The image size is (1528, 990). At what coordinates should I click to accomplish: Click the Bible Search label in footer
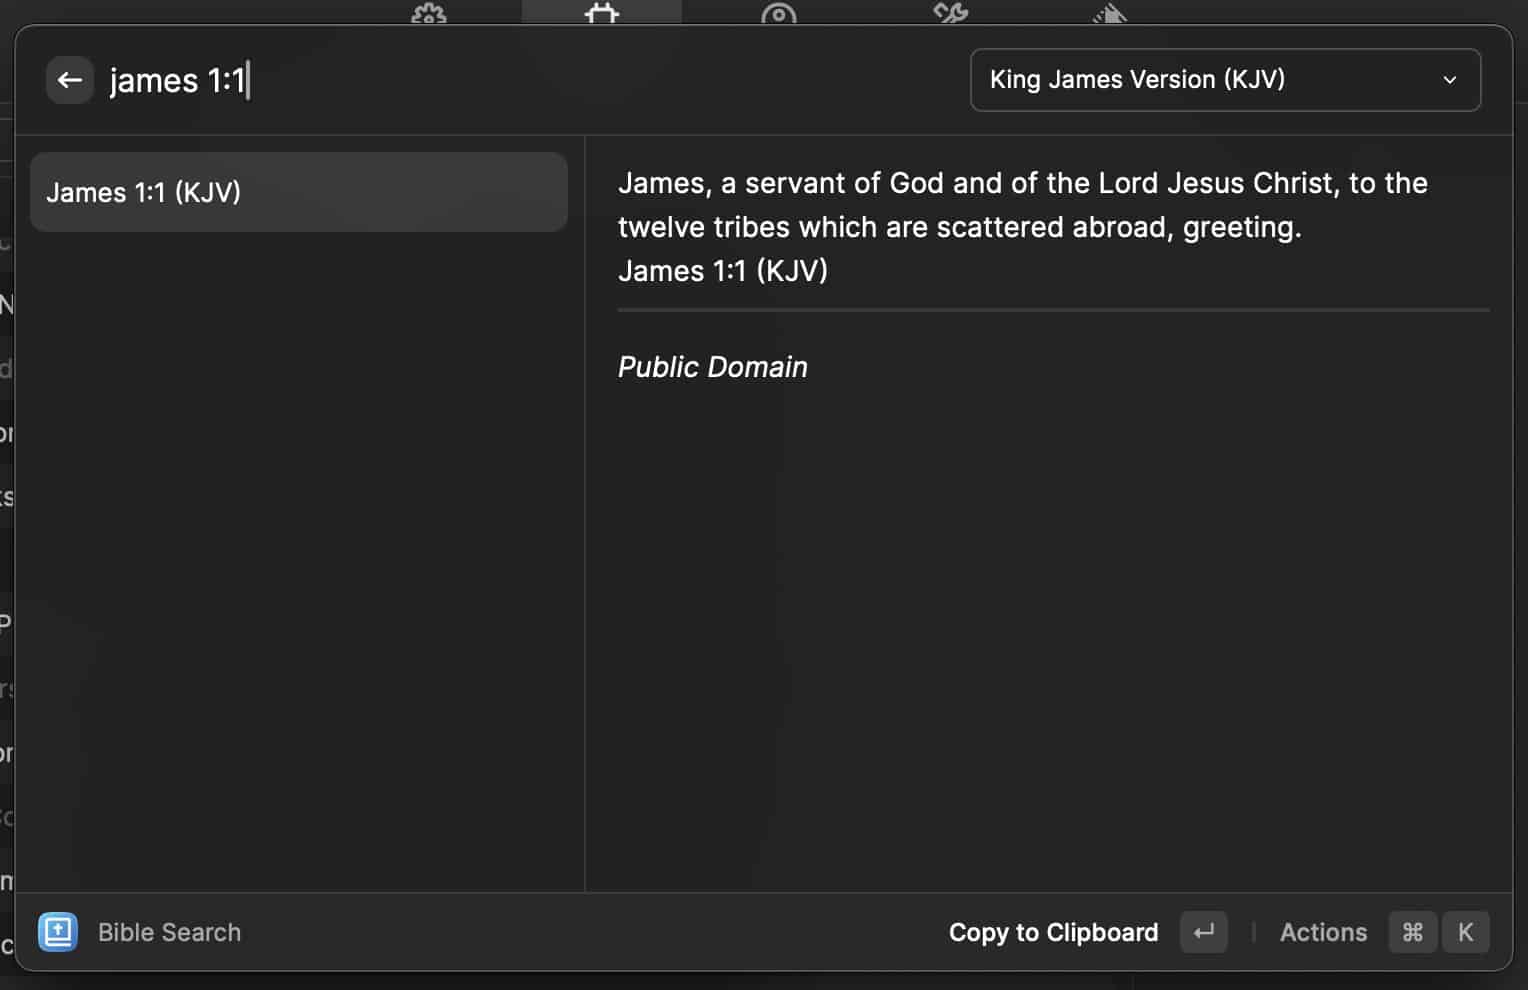[x=169, y=932]
